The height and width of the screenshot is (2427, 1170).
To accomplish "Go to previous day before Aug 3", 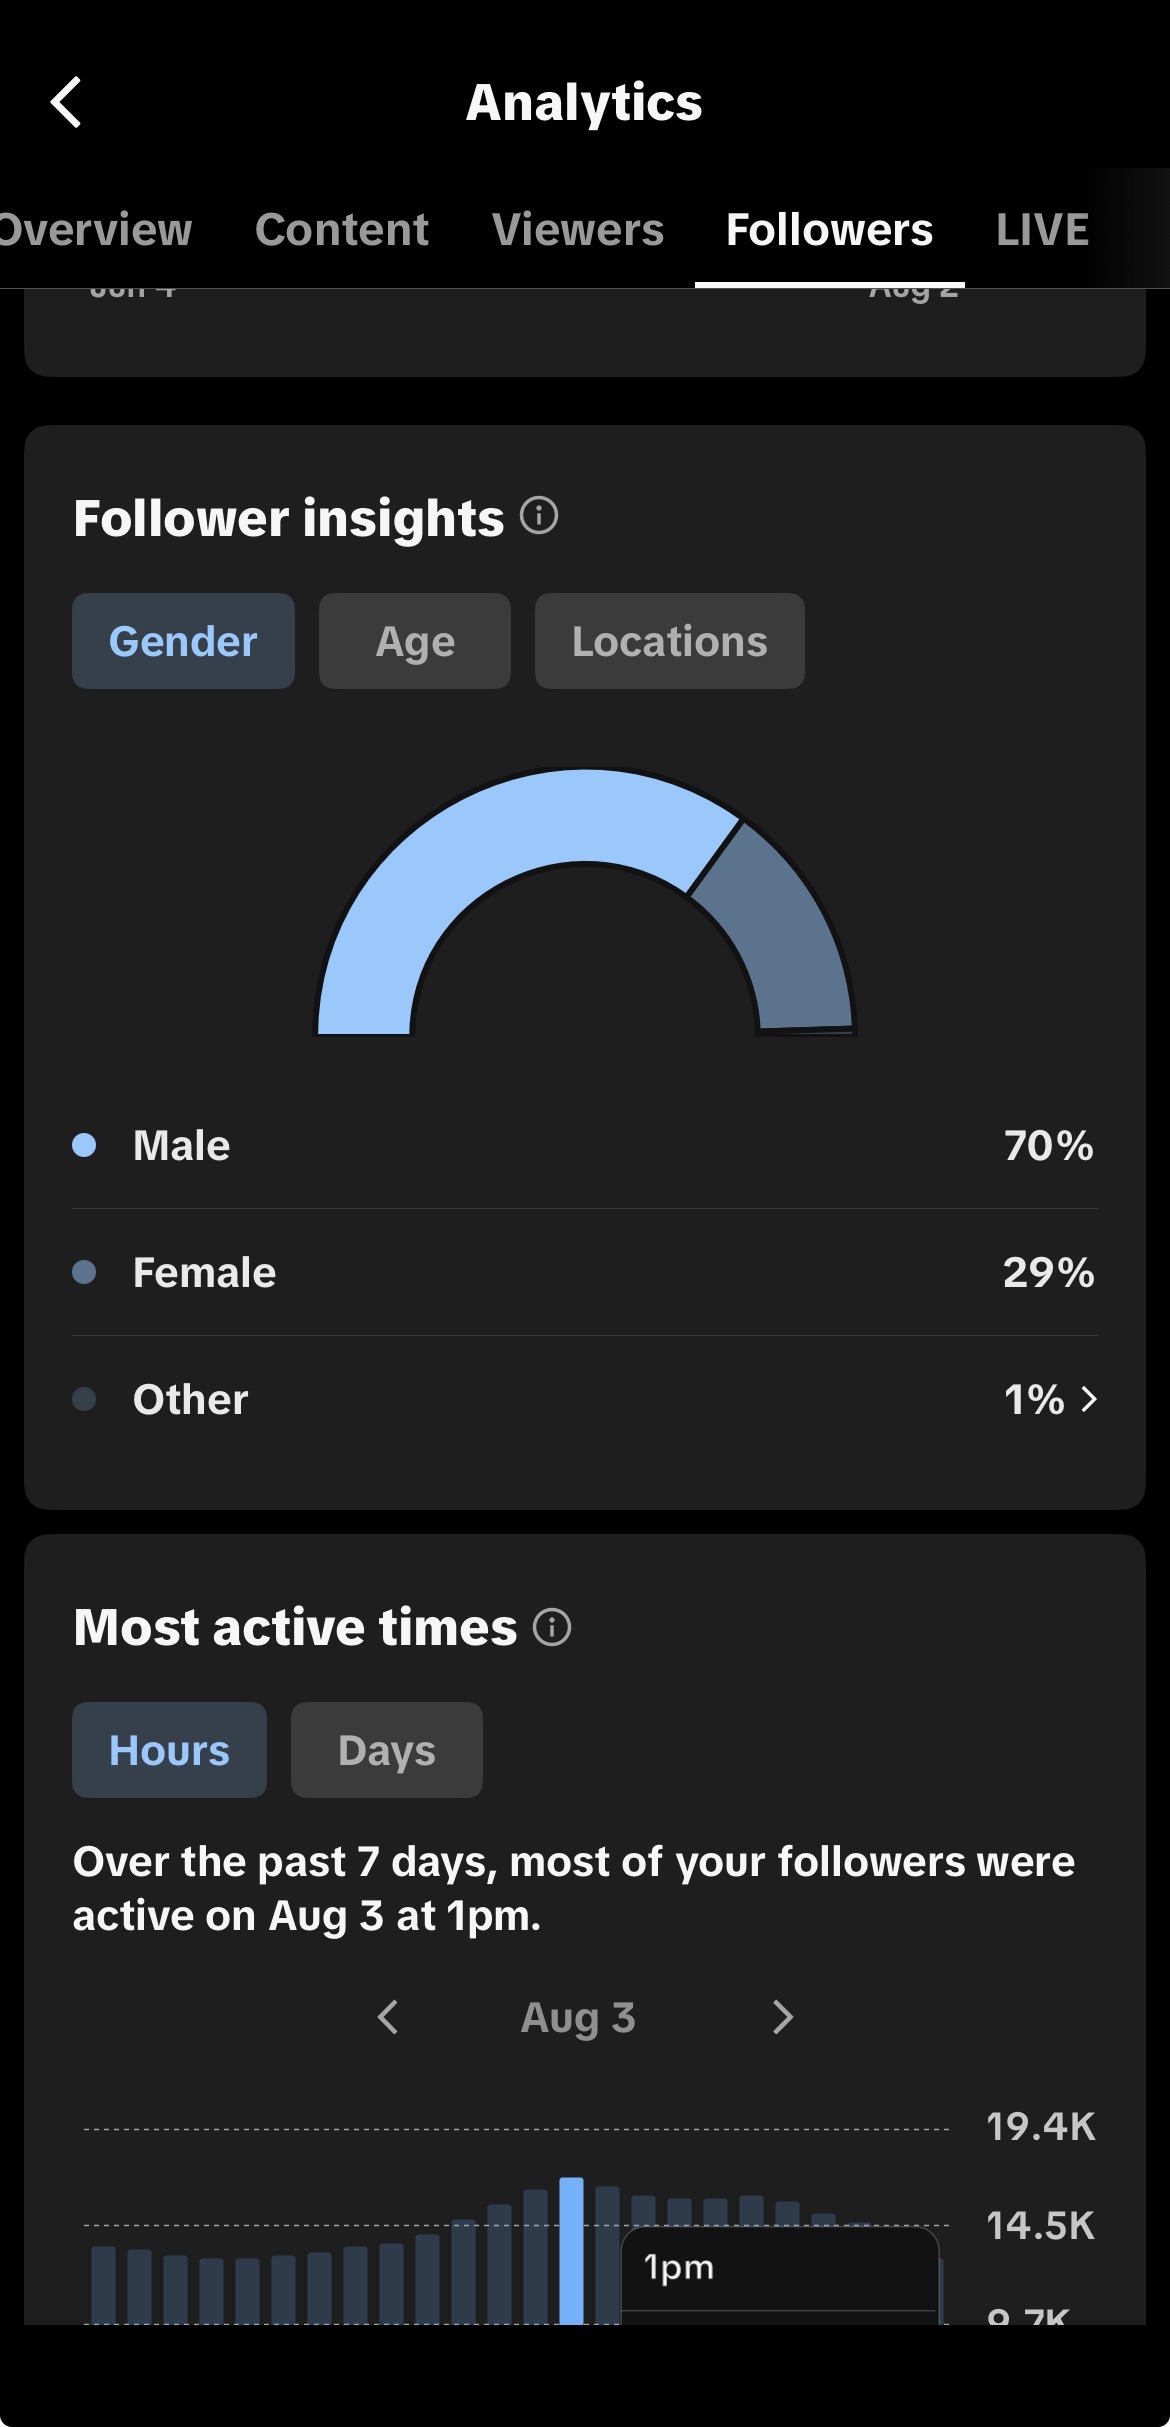I will coord(388,2017).
